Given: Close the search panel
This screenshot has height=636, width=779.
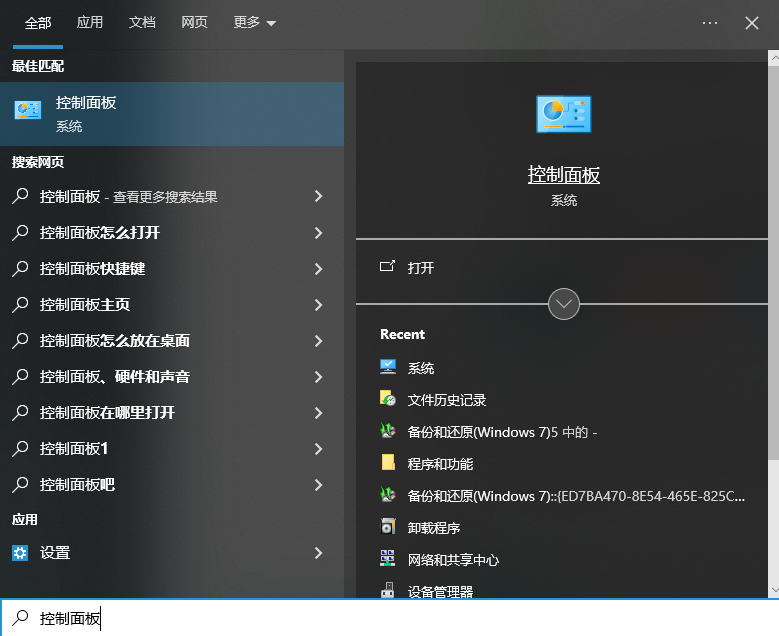Looking at the screenshot, I should point(752,23).
